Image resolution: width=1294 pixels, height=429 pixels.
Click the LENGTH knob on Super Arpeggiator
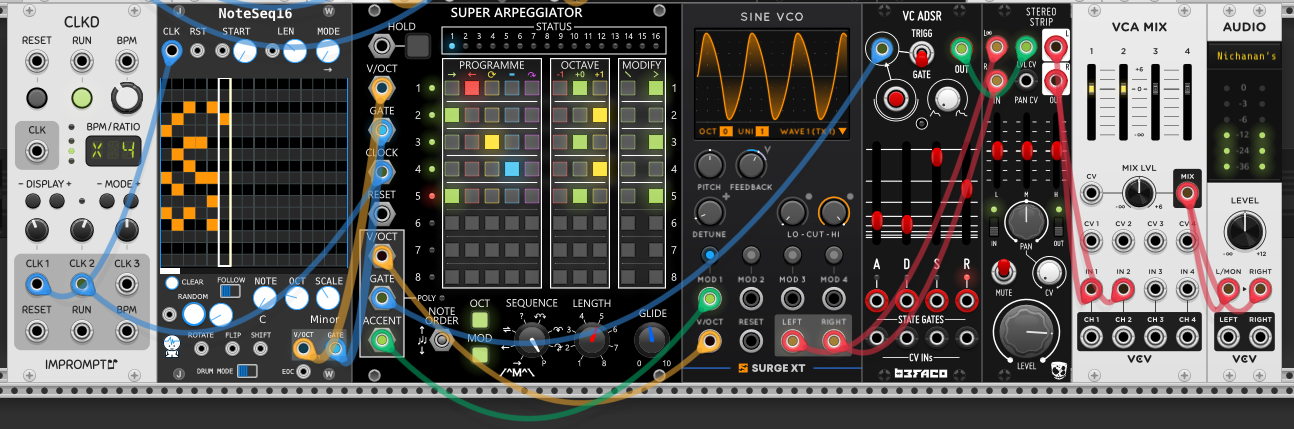coord(591,341)
